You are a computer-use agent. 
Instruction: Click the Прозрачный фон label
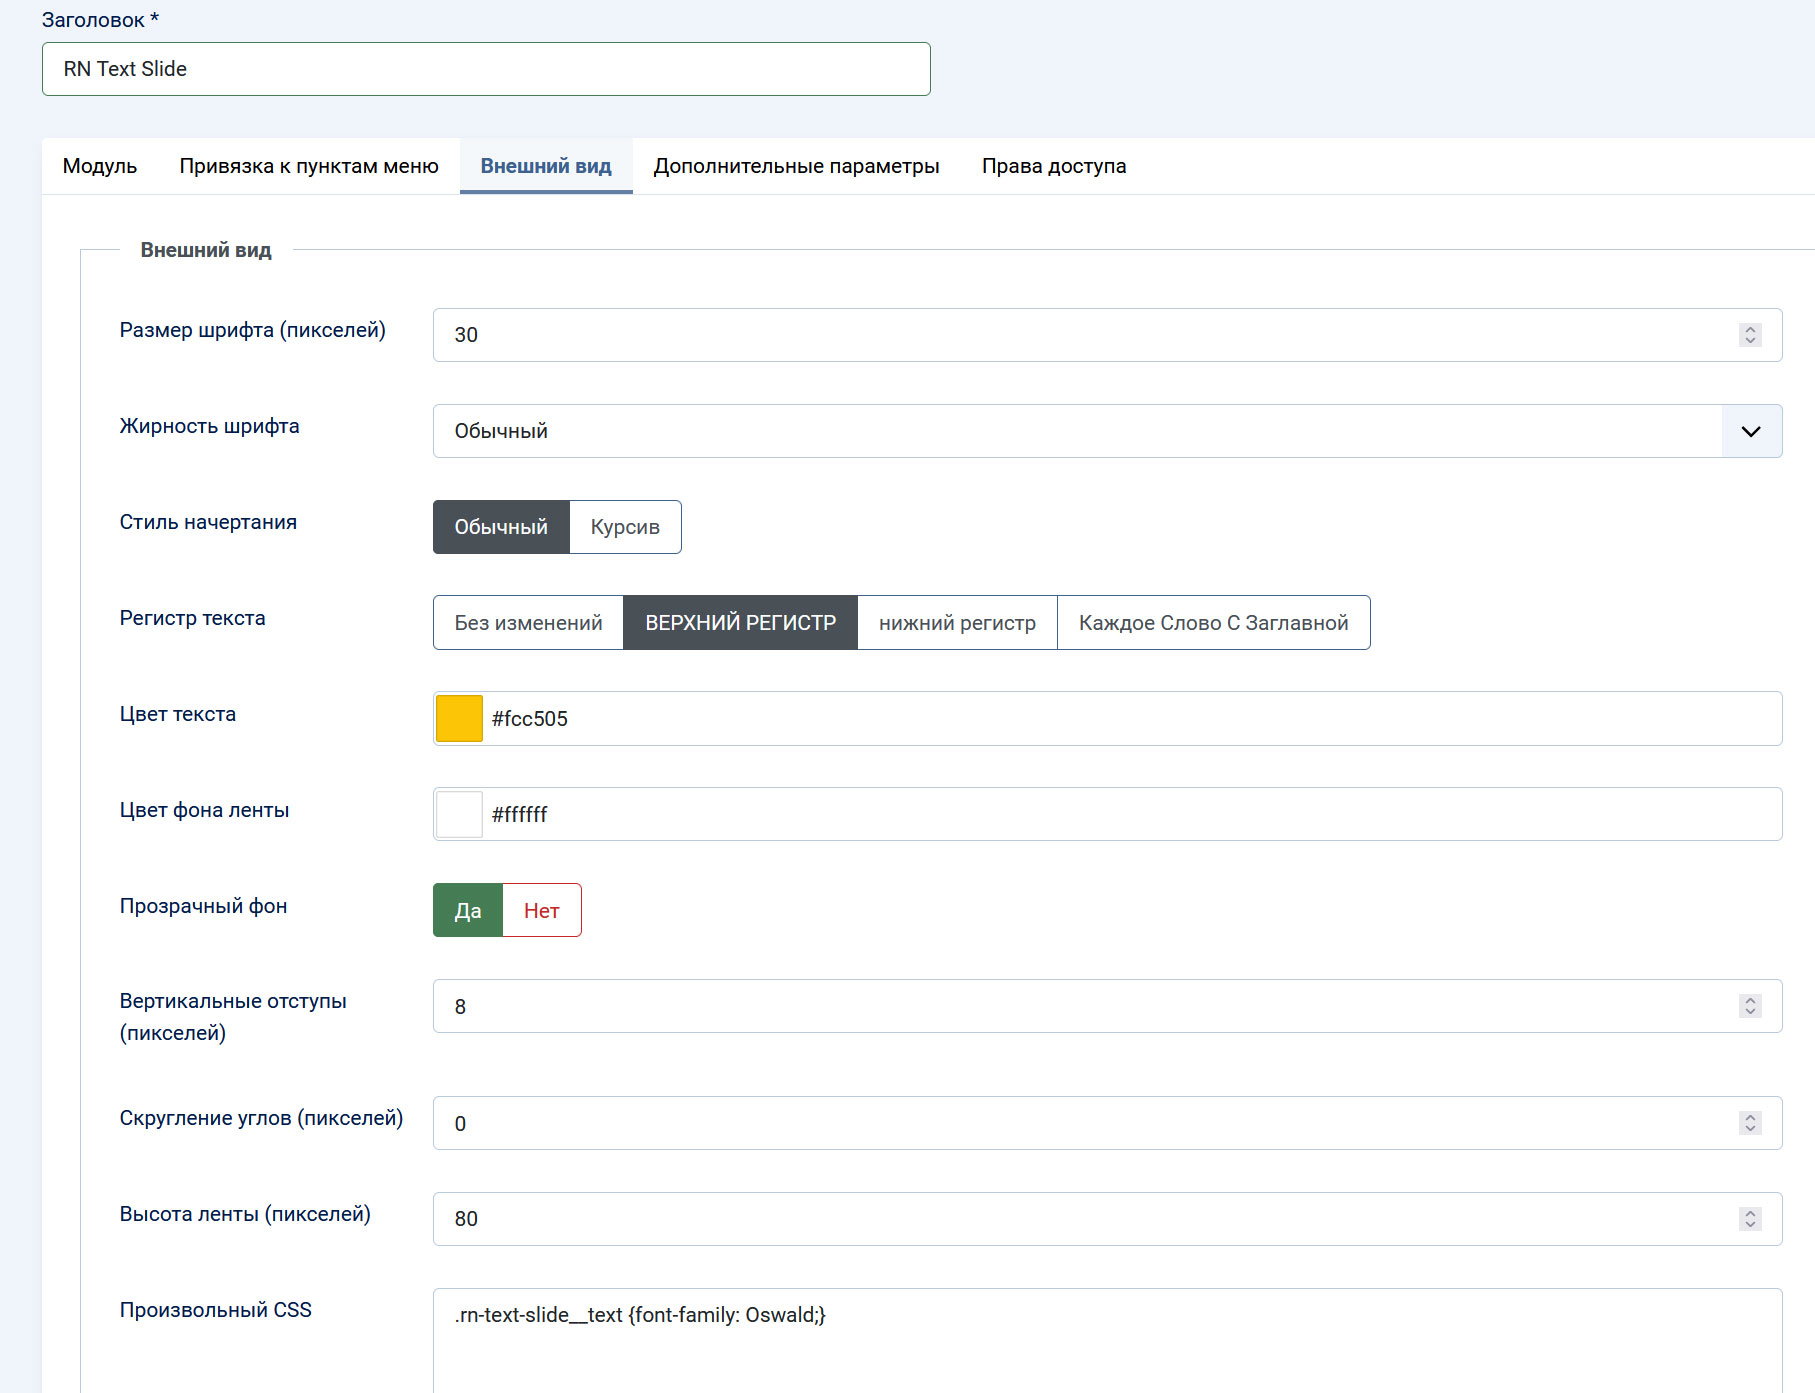coord(203,906)
